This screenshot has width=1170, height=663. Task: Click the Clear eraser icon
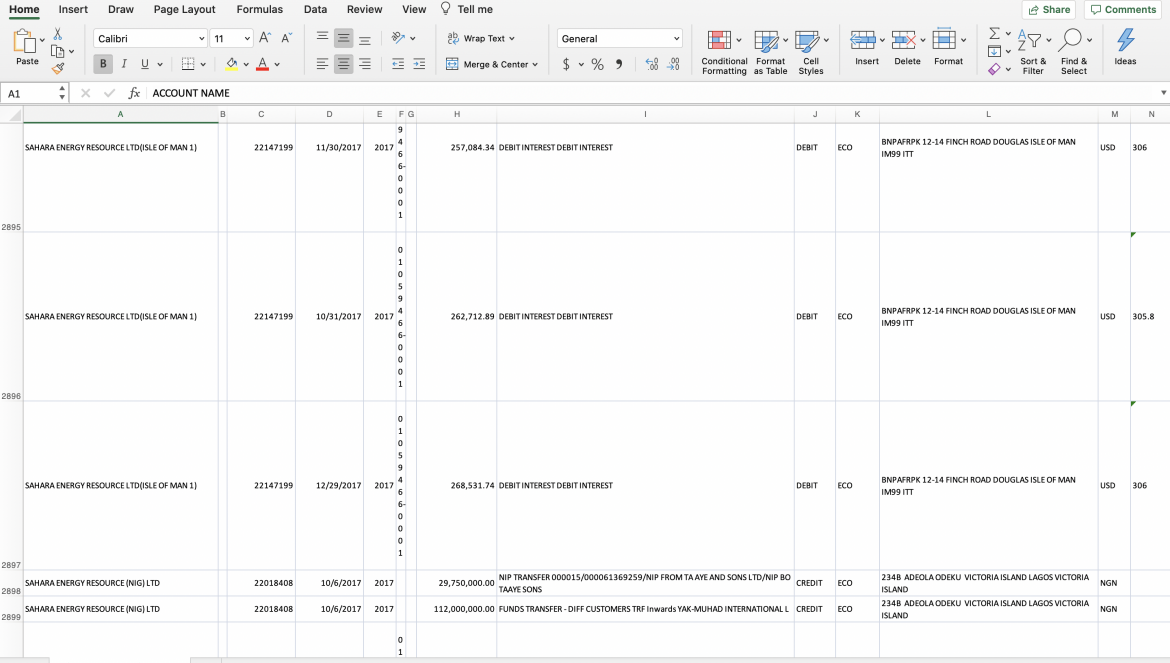pyautogui.click(x=994, y=69)
